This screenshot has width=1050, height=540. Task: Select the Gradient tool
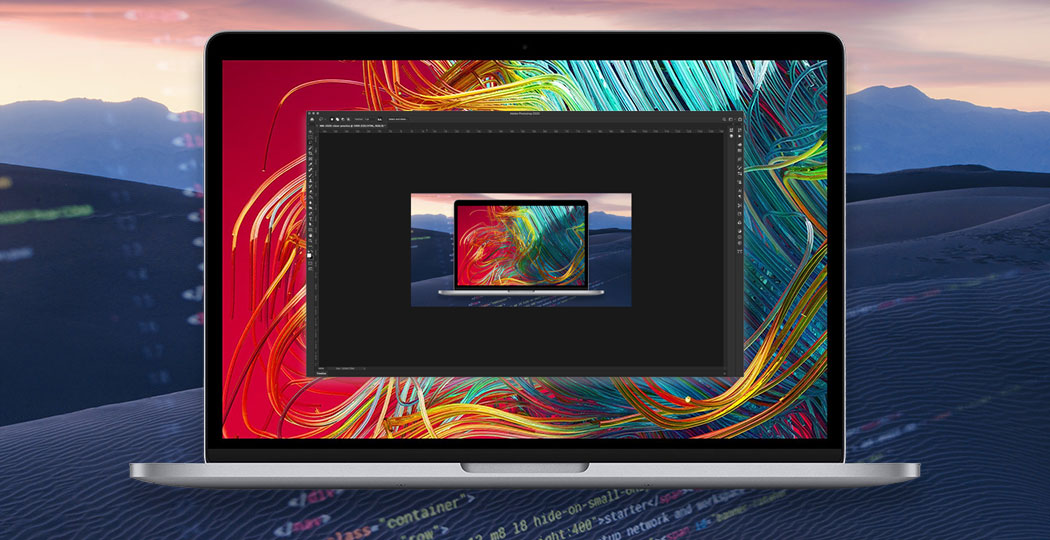[x=310, y=198]
